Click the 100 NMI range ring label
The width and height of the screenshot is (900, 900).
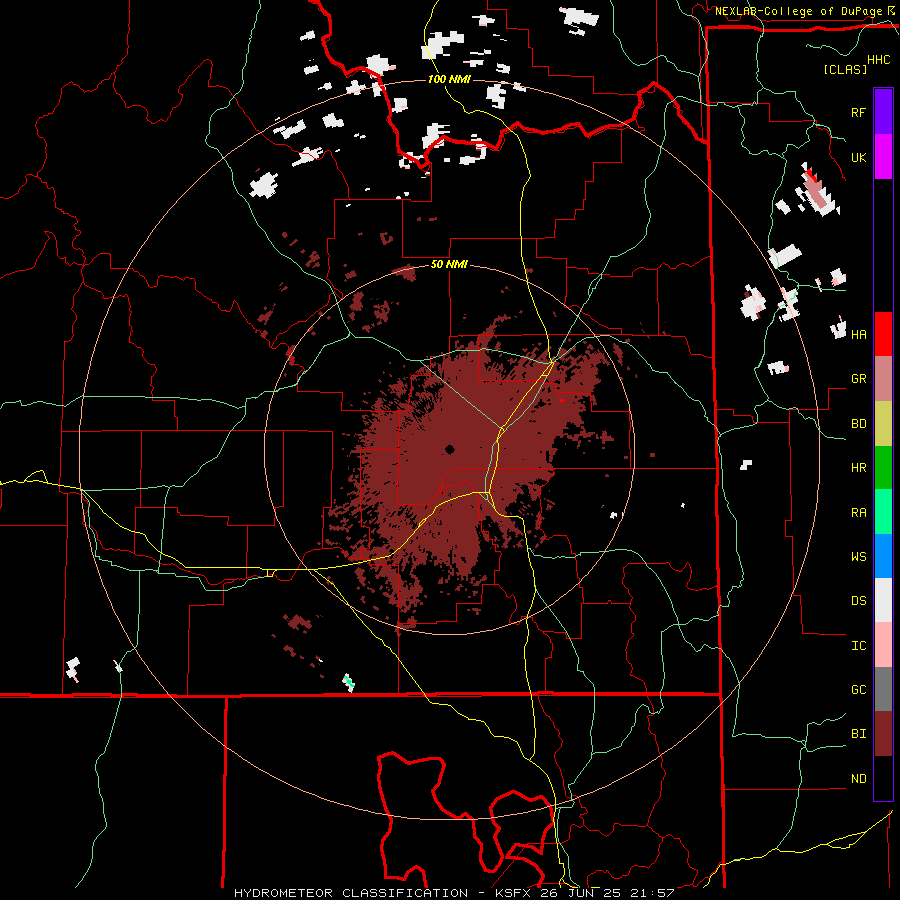(x=449, y=79)
